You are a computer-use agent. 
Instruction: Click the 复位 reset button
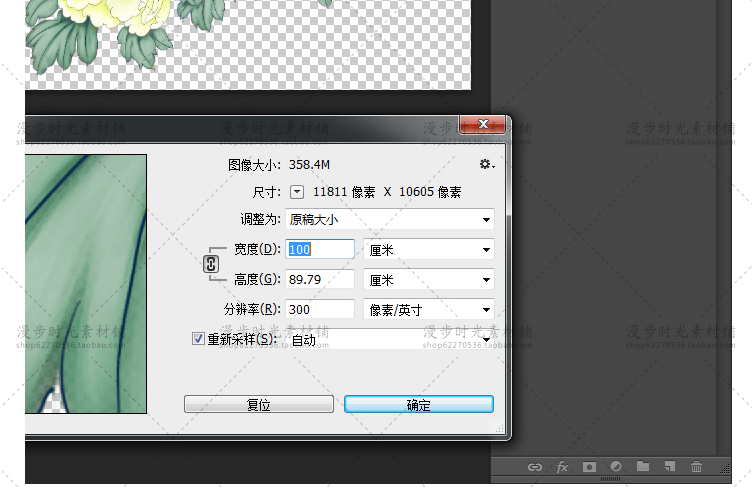[258, 404]
